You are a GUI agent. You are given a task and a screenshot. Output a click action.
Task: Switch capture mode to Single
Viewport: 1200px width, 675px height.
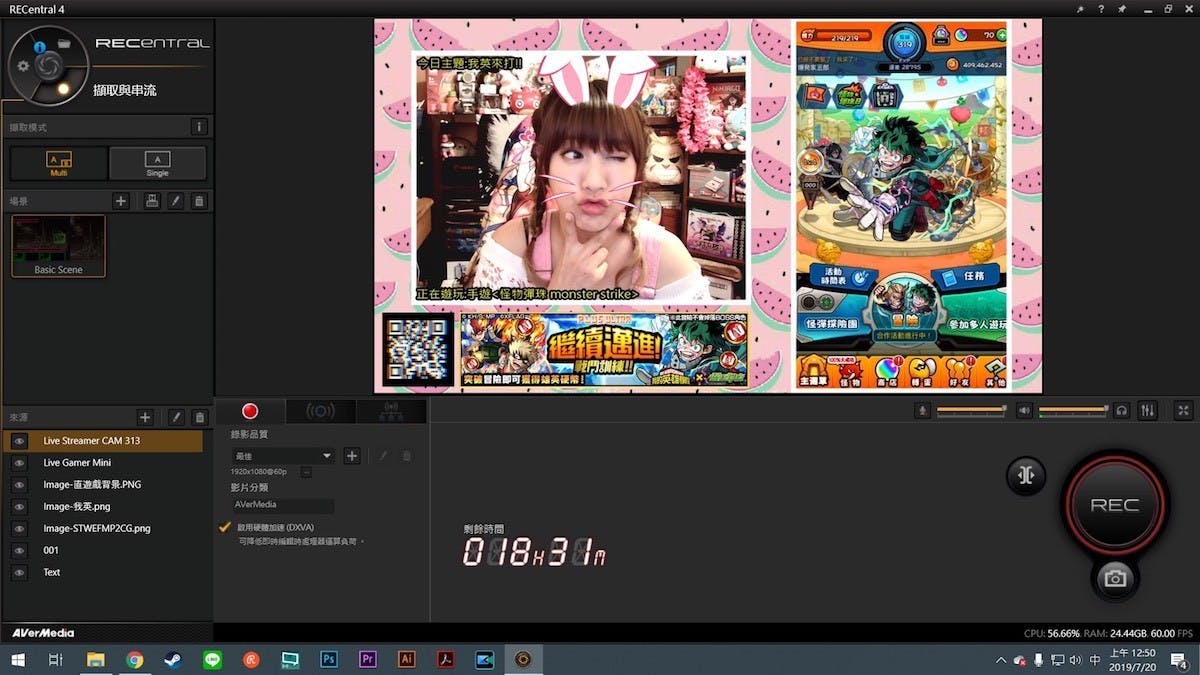[x=158, y=163]
